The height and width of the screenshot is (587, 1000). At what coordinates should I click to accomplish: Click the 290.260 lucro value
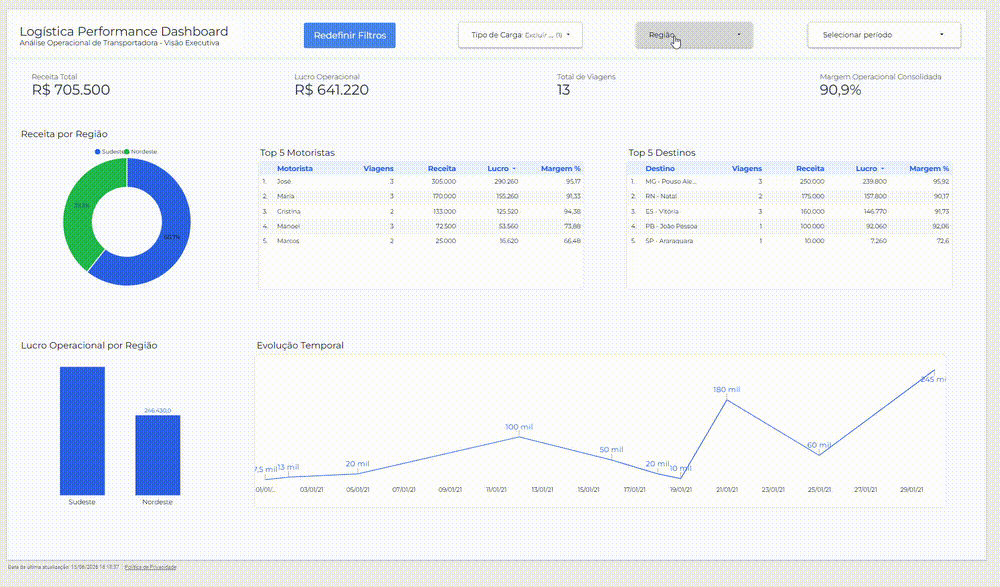click(506, 182)
